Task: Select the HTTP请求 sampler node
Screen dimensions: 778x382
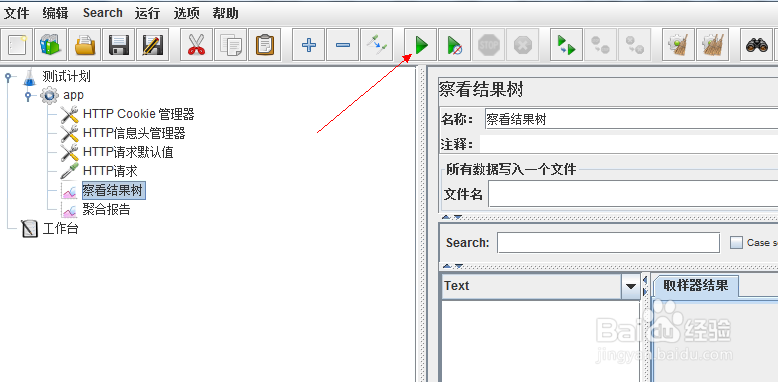Action: pos(110,171)
